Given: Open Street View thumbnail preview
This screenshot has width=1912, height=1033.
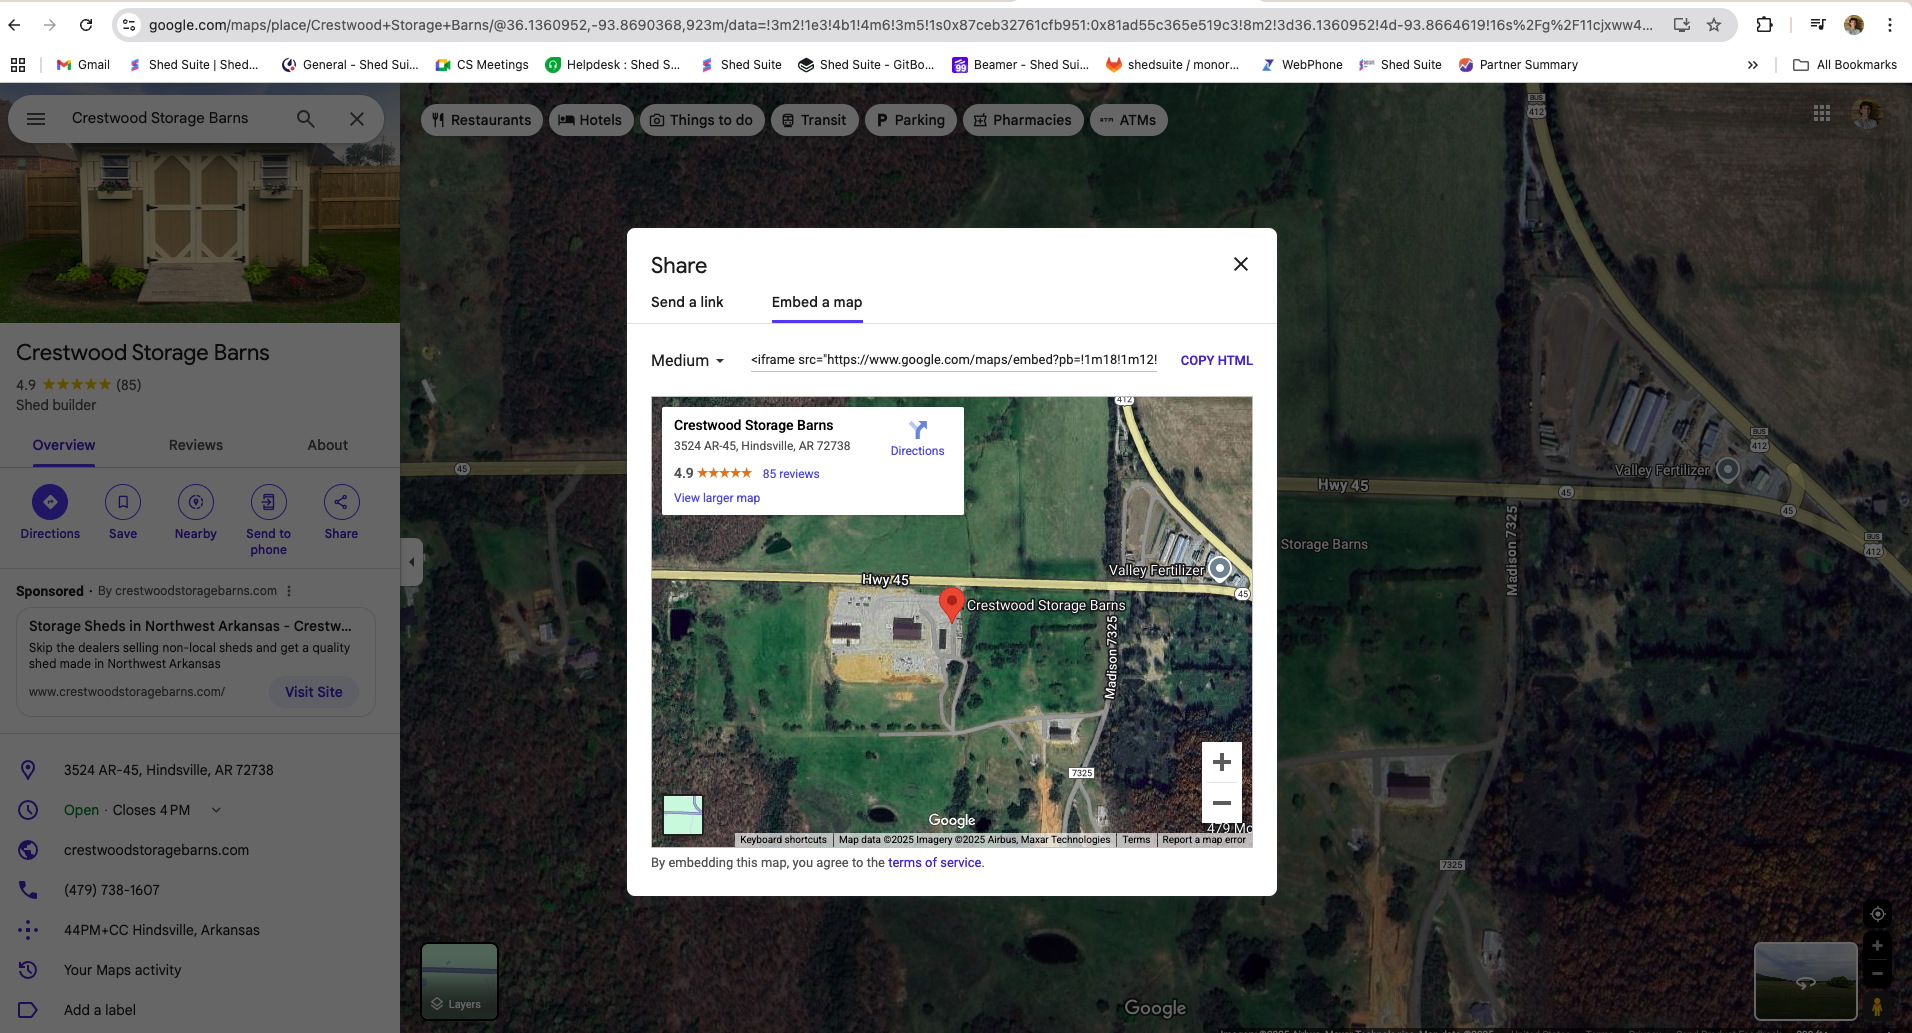Looking at the screenshot, I should [x=1805, y=981].
